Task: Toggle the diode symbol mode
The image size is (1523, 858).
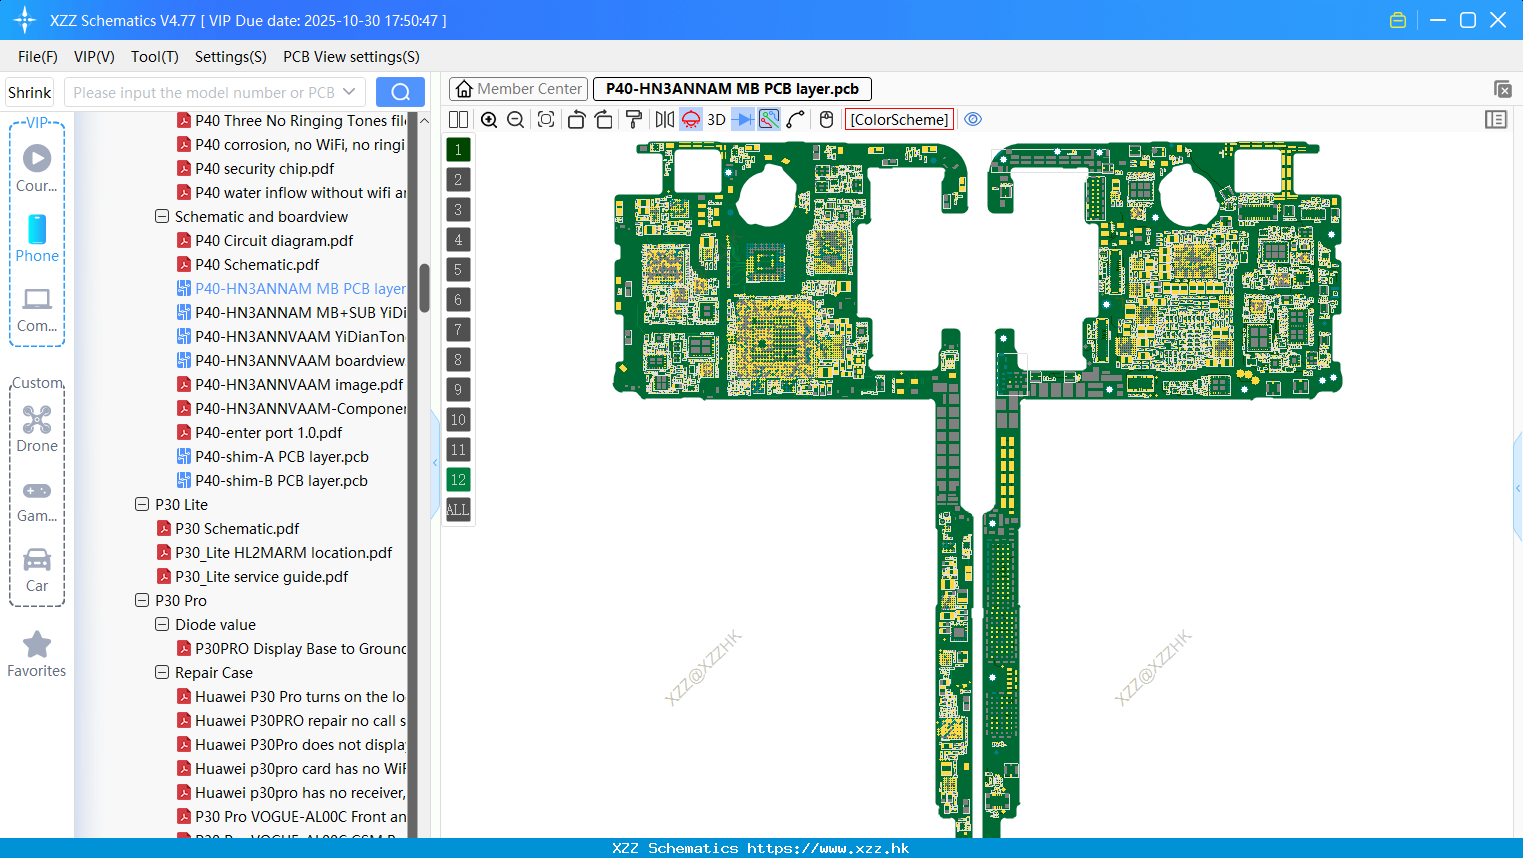Action: [743, 119]
